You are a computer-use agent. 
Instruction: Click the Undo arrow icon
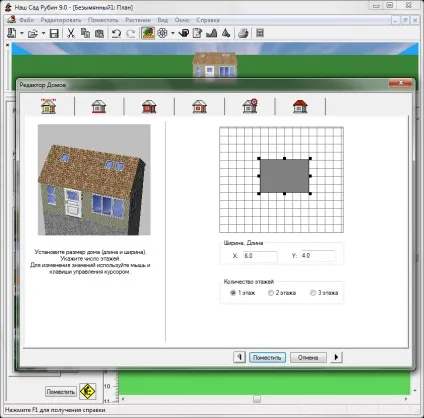(x=116, y=33)
